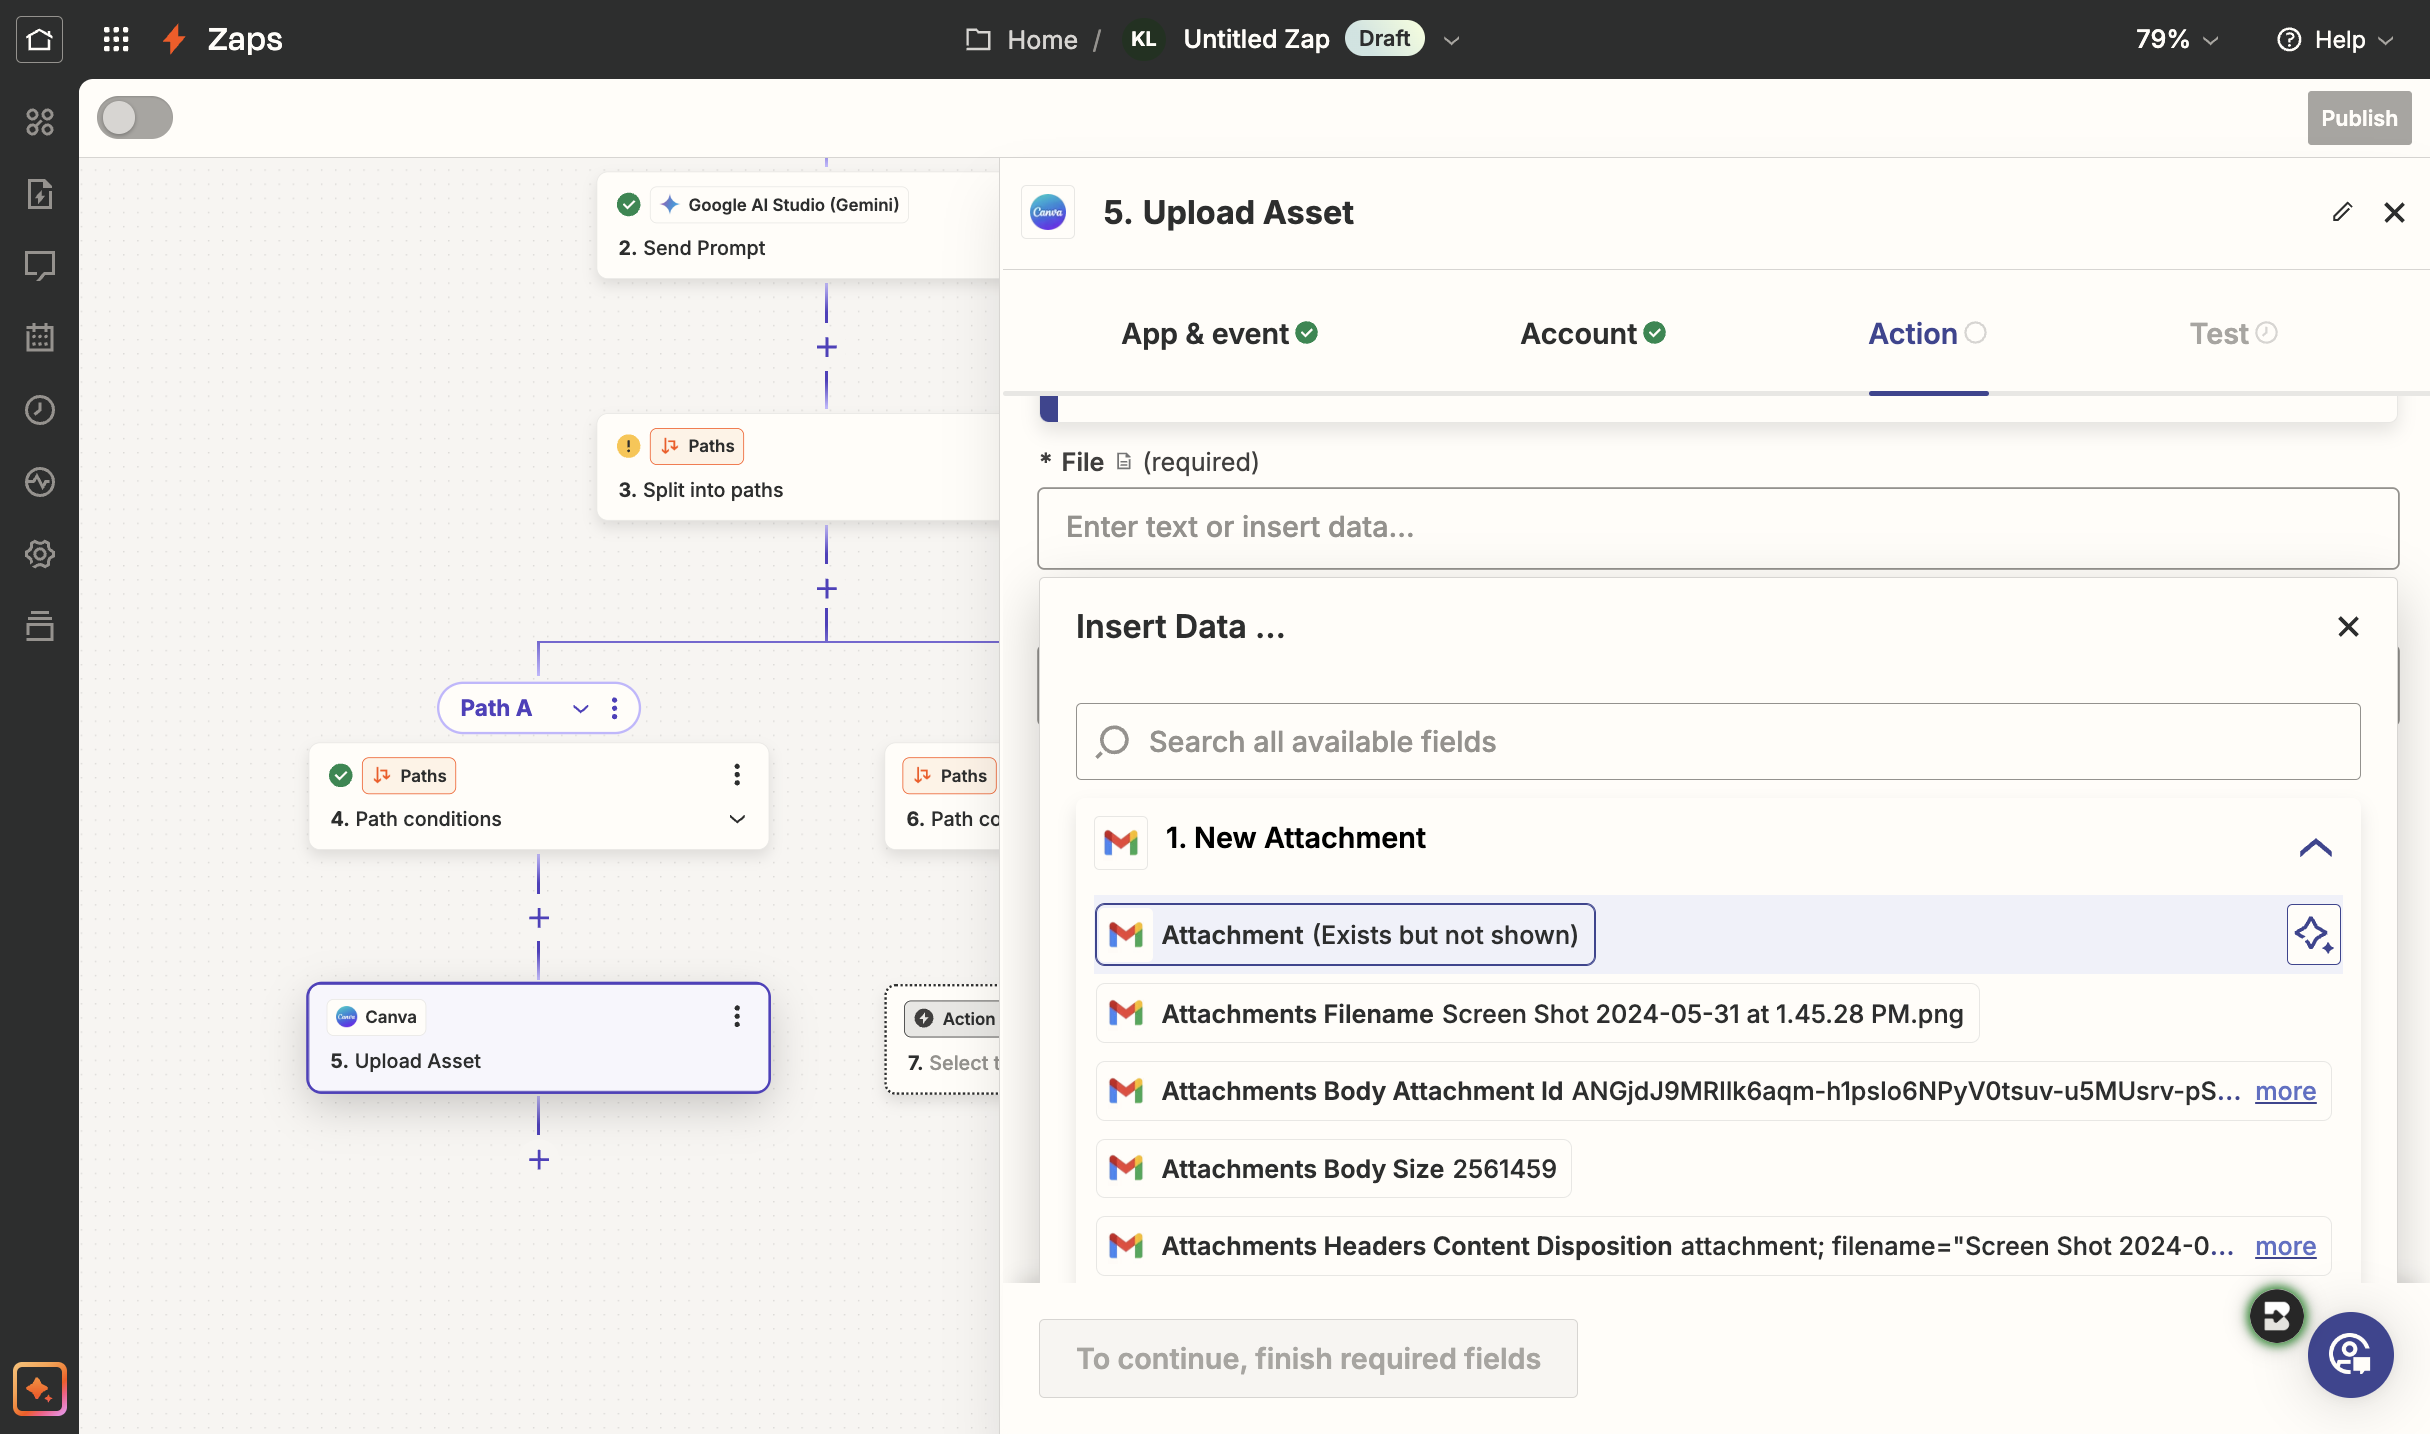Expand the Untitled Zap title dropdown
This screenshot has height=1434, width=2430.
pos(1452,40)
